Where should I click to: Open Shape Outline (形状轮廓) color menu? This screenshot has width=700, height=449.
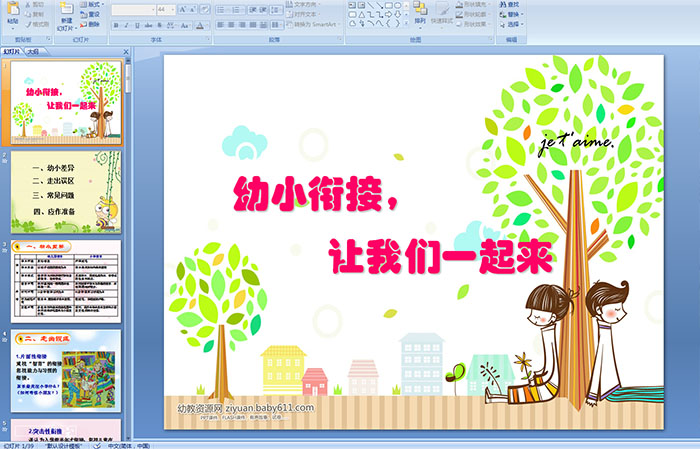(474, 14)
